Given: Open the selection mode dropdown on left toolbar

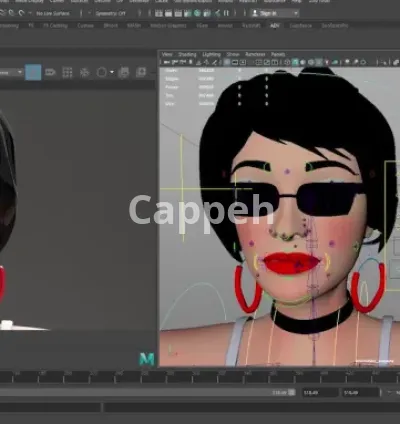Looking at the screenshot, I should [11, 72].
